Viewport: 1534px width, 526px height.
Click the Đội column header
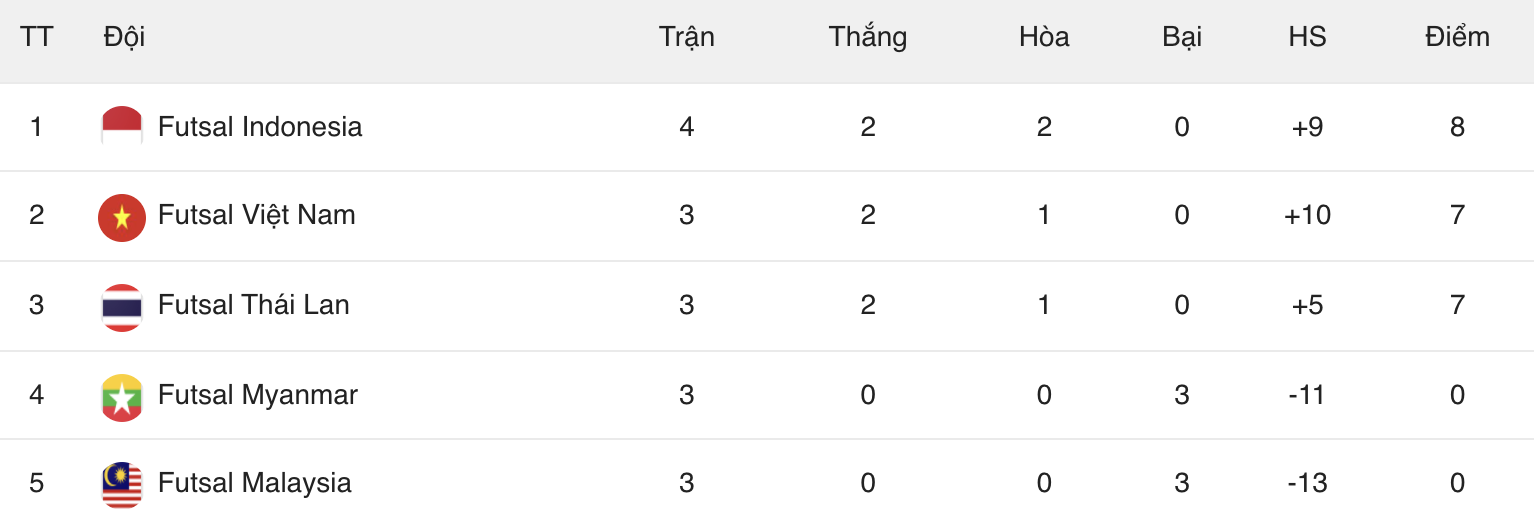pyautogui.click(x=124, y=37)
